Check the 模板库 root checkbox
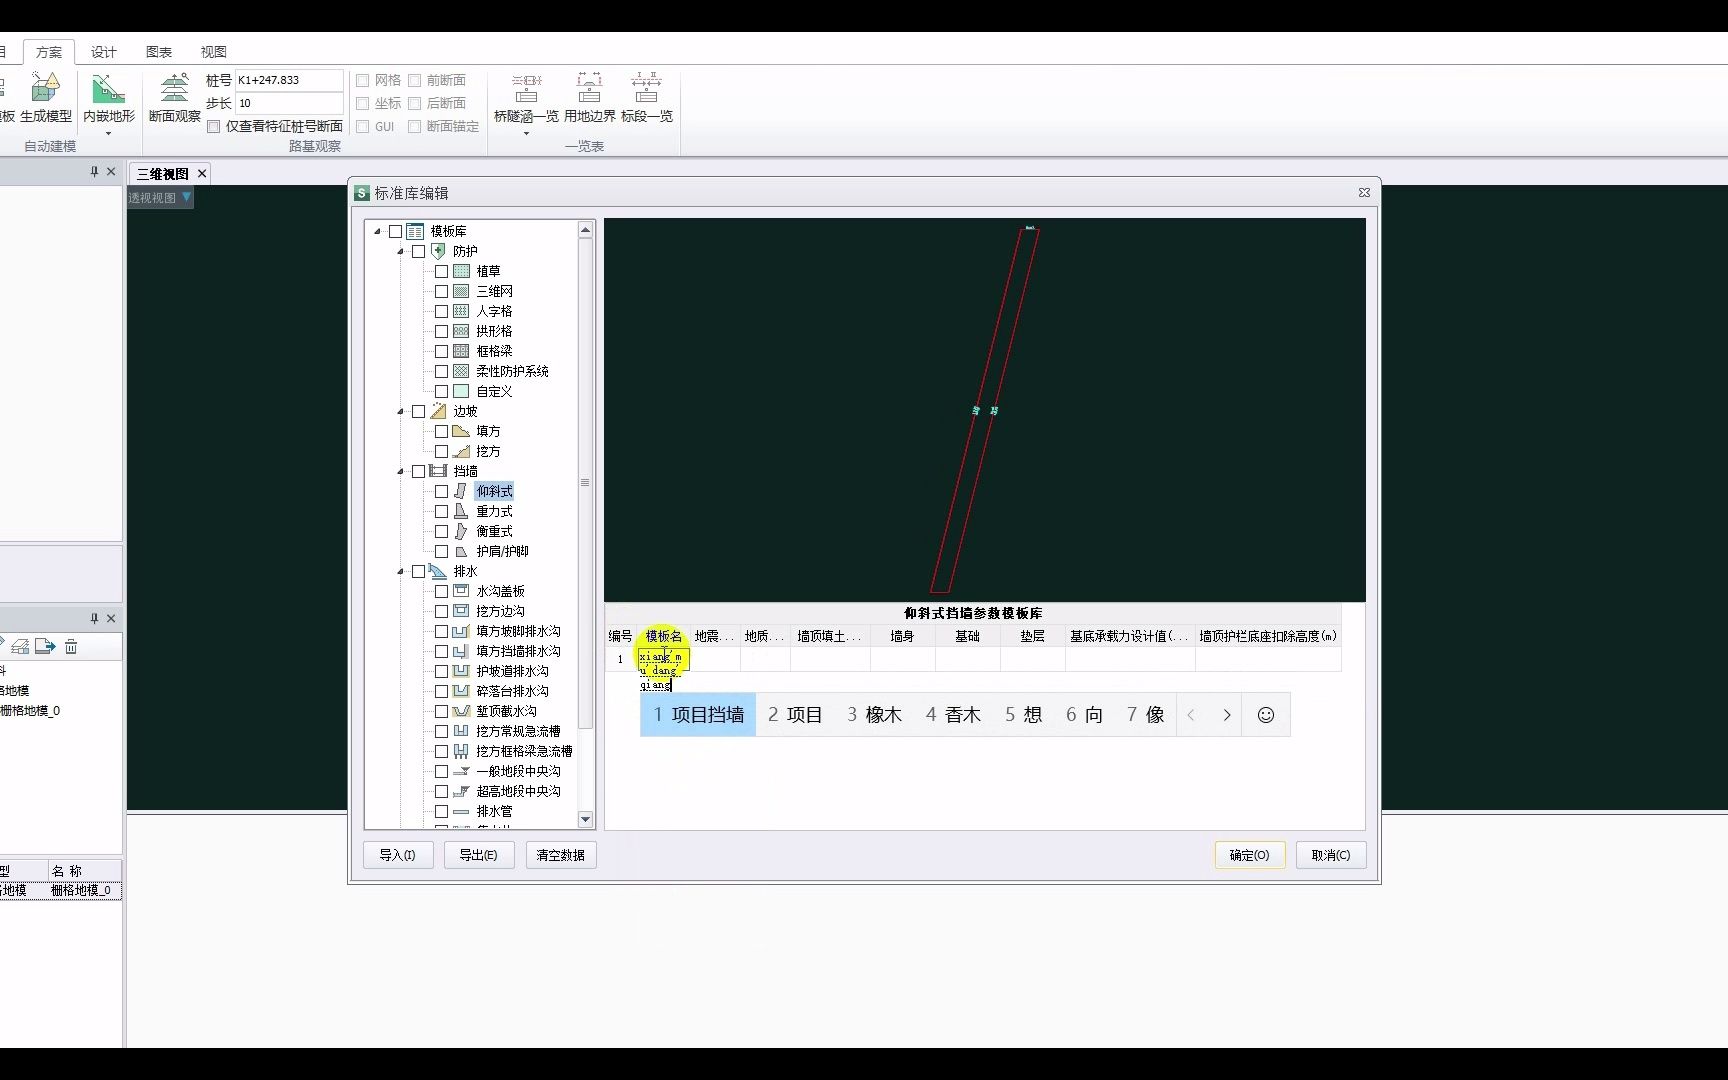The image size is (1728, 1080). click(396, 231)
